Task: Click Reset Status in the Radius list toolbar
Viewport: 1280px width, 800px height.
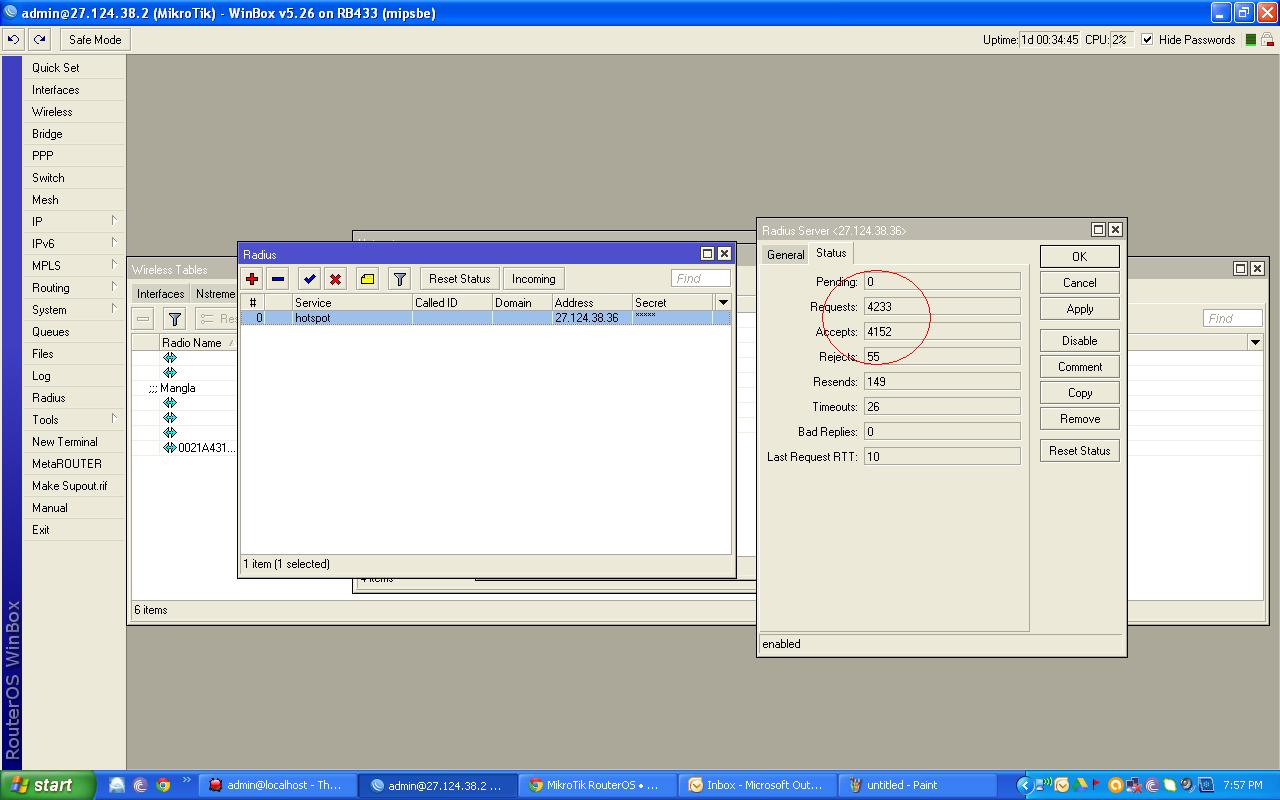Action: tap(460, 279)
